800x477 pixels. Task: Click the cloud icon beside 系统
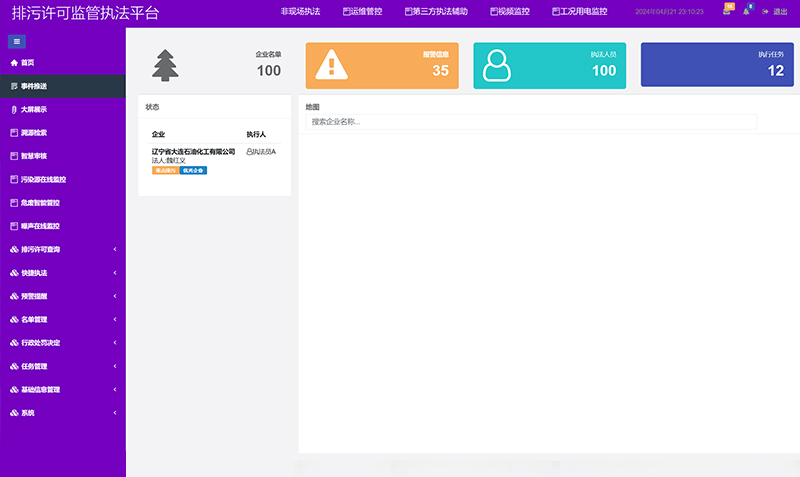[x=14, y=413]
